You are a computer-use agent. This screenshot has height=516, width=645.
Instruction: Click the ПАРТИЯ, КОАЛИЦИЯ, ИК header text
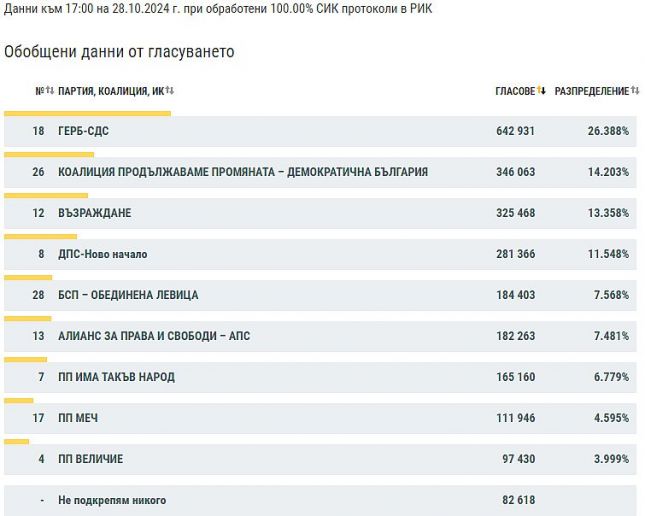click(x=111, y=91)
